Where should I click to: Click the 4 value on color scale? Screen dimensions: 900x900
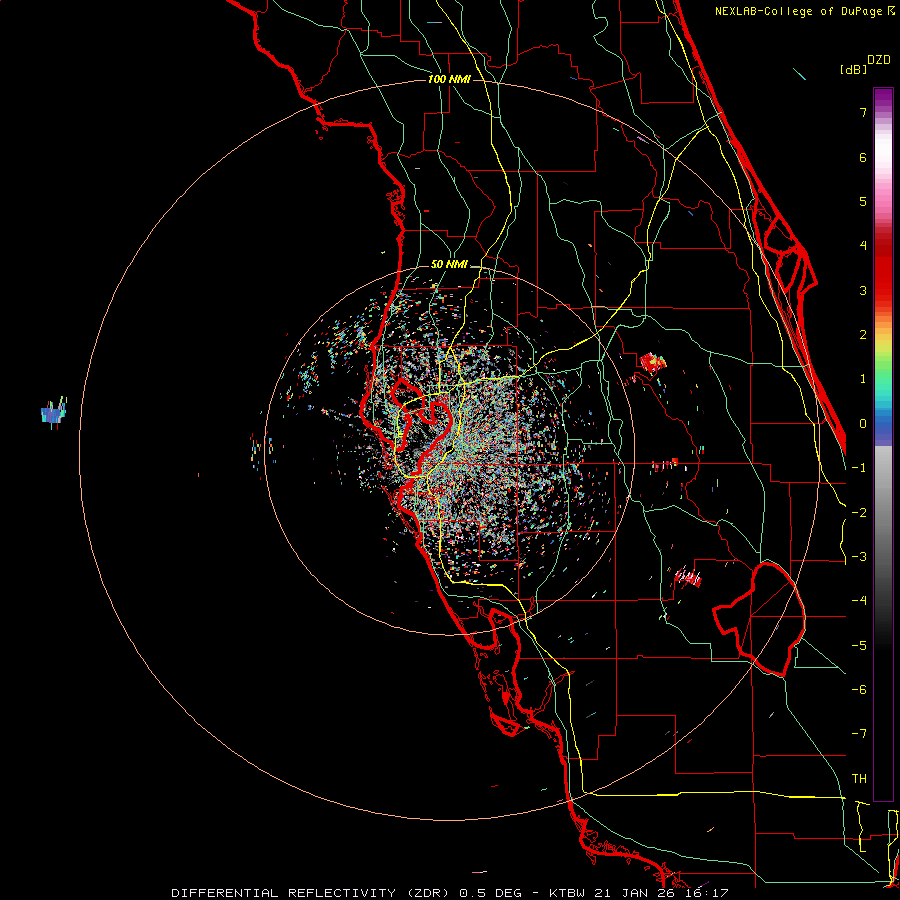pos(863,246)
